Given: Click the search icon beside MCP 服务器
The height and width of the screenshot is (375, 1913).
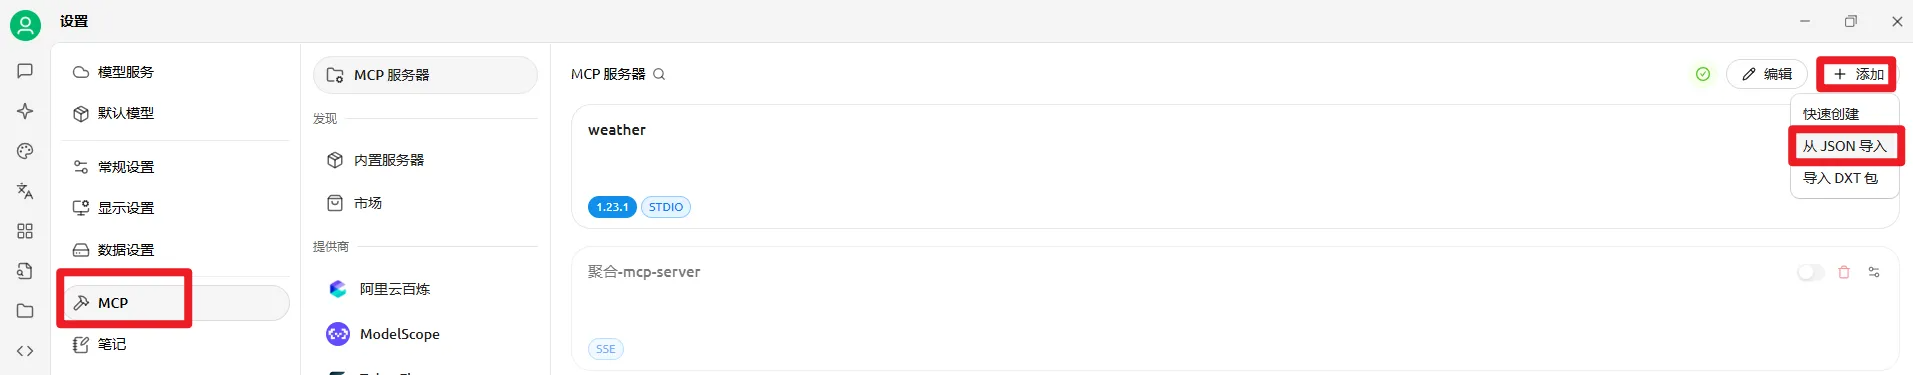Looking at the screenshot, I should pyautogui.click(x=659, y=74).
